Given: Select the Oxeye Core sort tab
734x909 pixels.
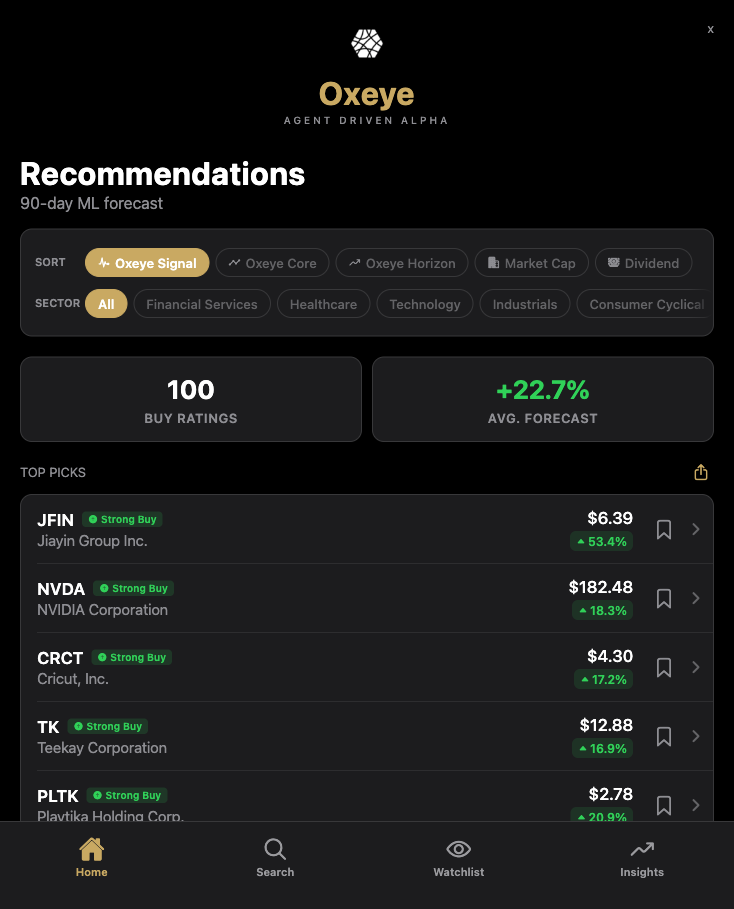Looking at the screenshot, I should coord(272,262).
